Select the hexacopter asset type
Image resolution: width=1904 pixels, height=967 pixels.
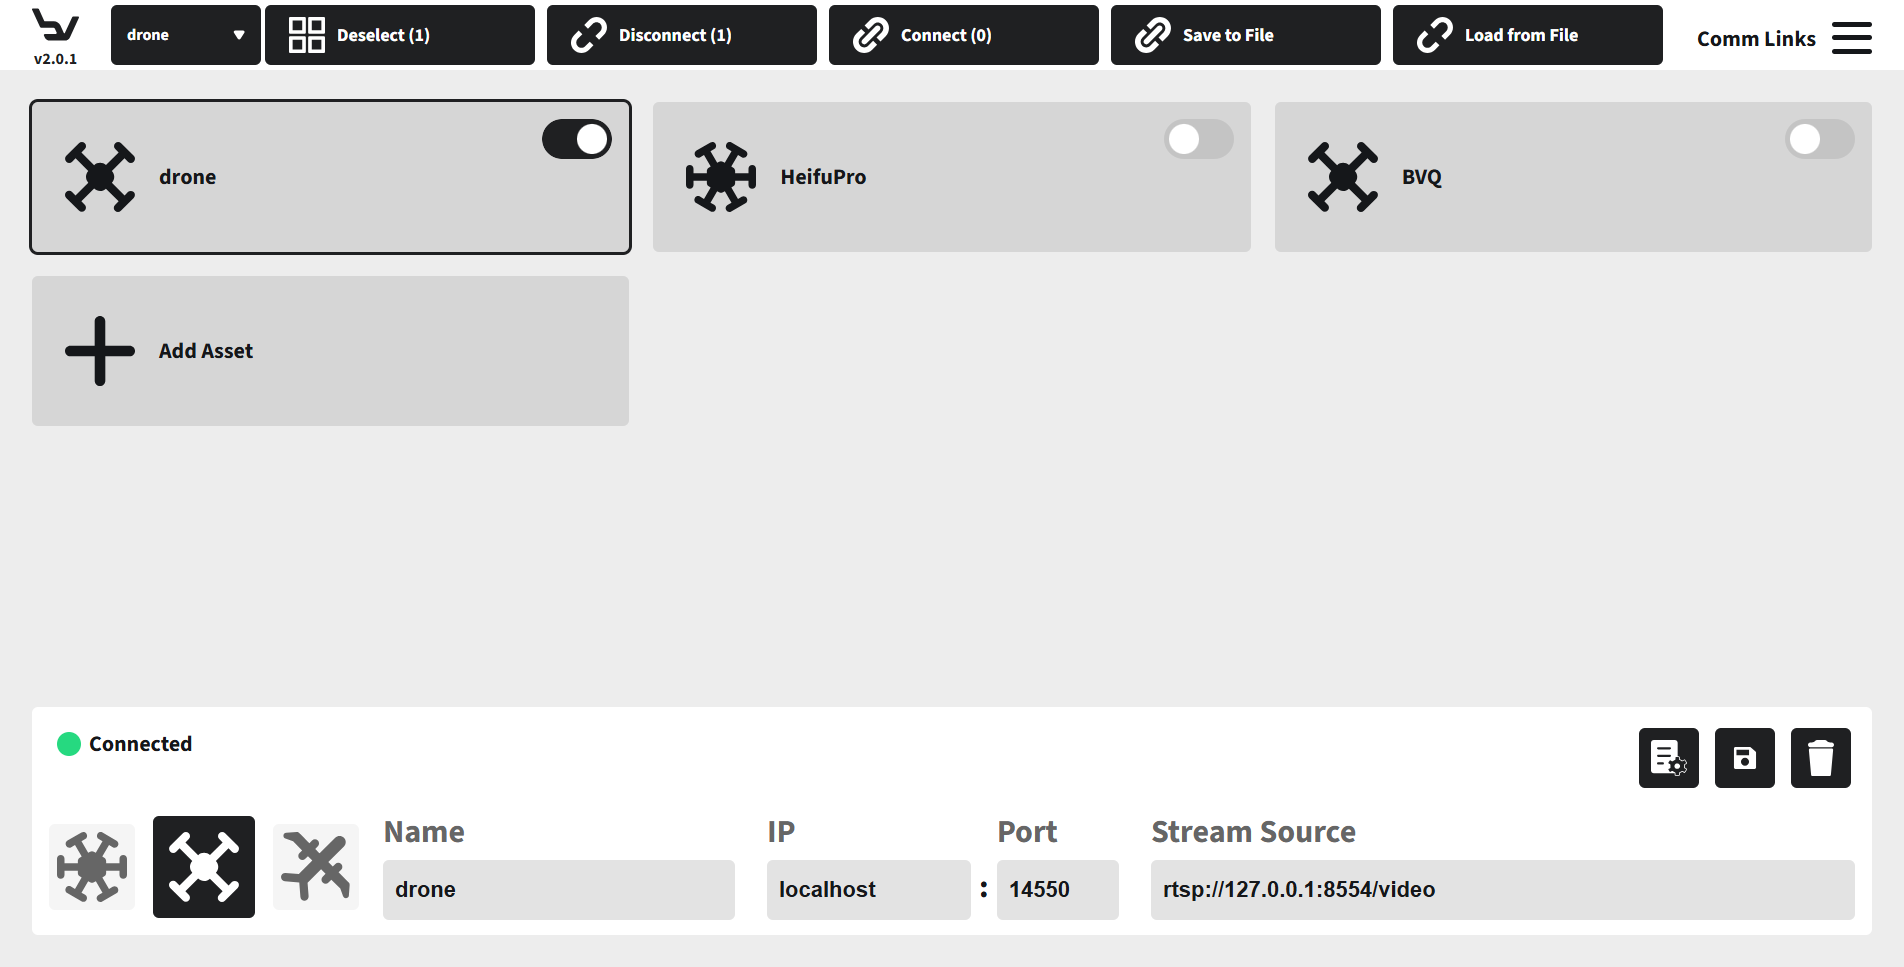91,866
